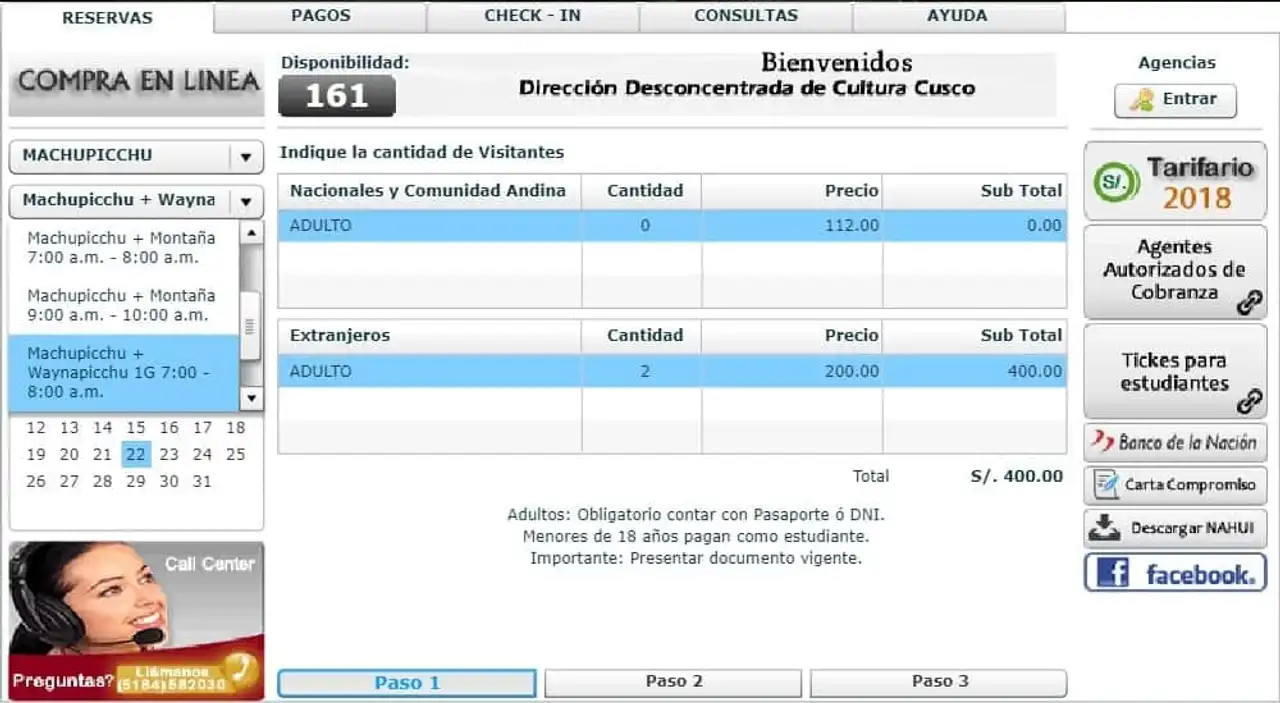Click the Banco de la Nación logo

point(1175,442)
